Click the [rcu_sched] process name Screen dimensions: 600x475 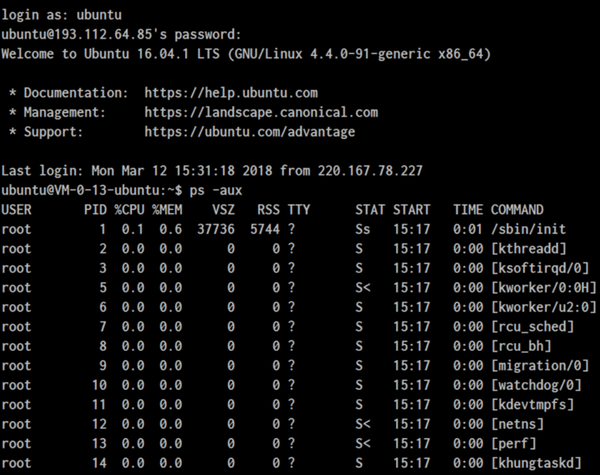(532, 327)
